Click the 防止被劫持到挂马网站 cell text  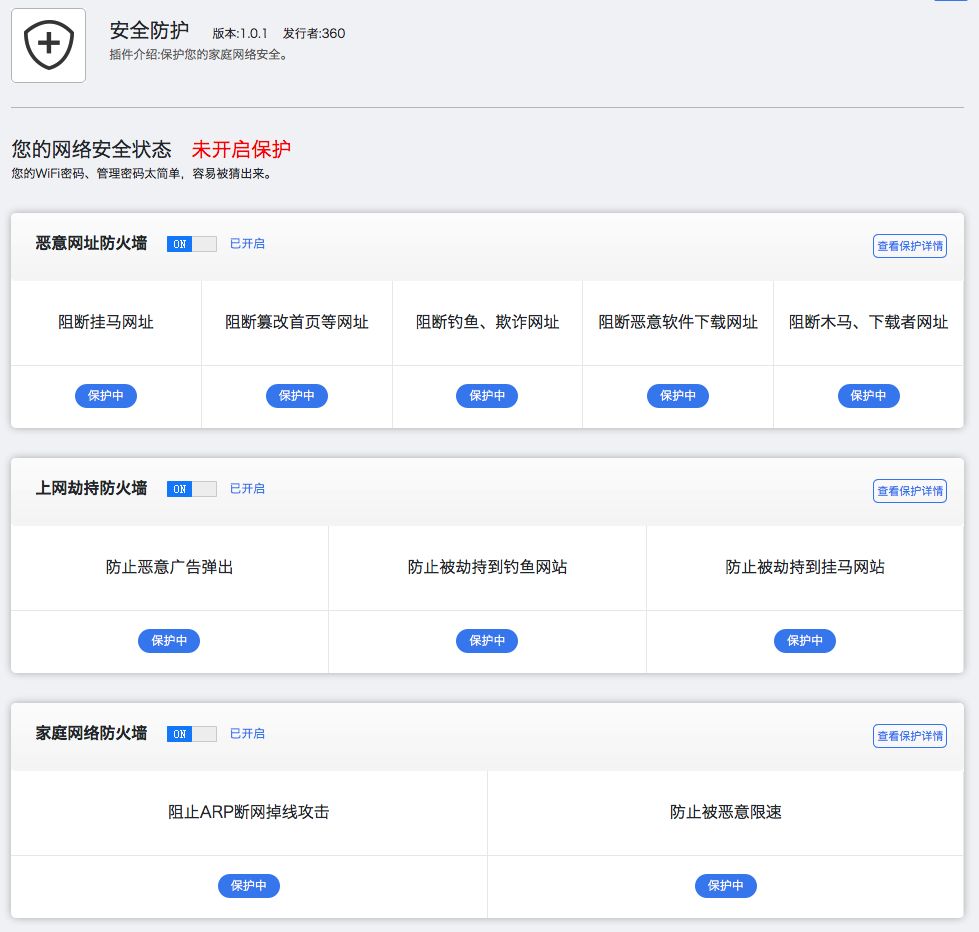[x=805, y=567]
